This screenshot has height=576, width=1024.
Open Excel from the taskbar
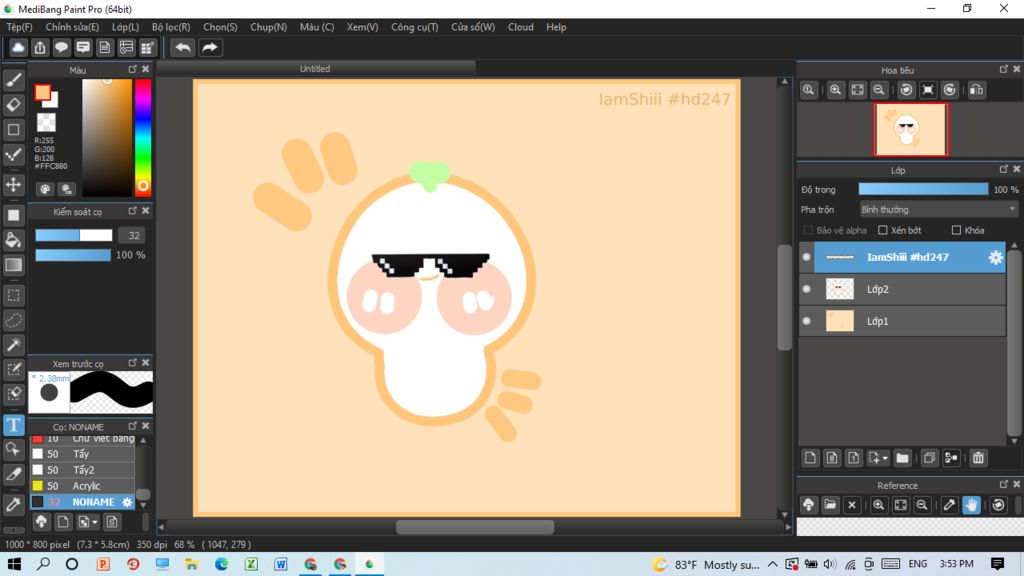pyautogui.click(x=251, y=564)
